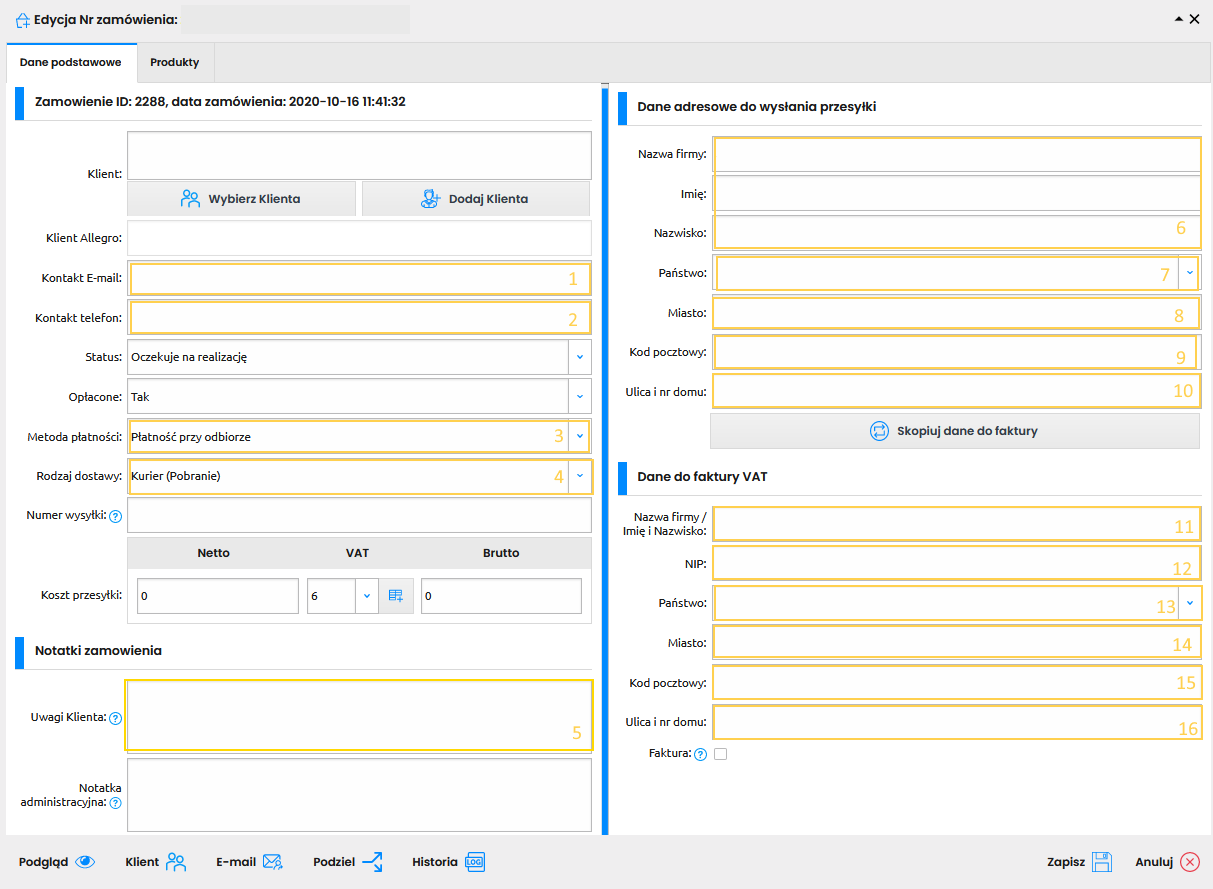The image size is (1213, 889).
Task: Switch to the Produkty tab
Action: pos(175,62)
